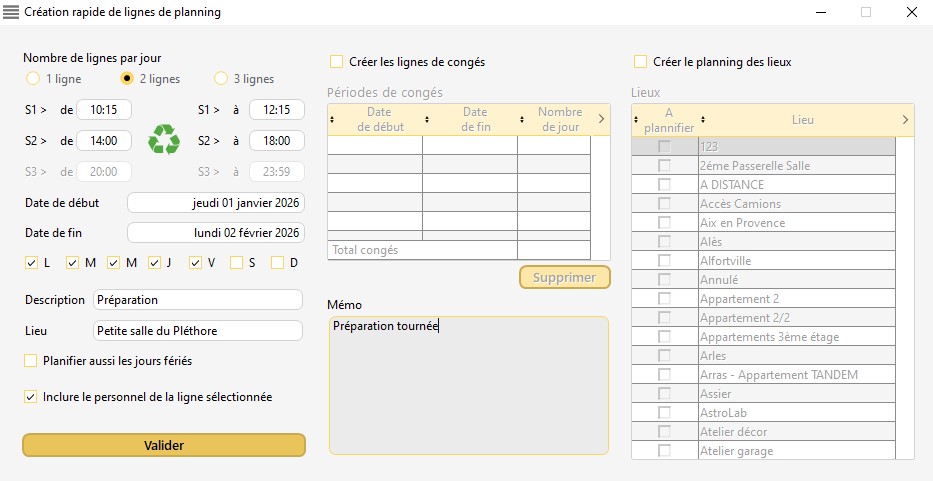The image size is (933, 481).
Task: Enable Créer les lignes de congés
Action: [337, 62]
